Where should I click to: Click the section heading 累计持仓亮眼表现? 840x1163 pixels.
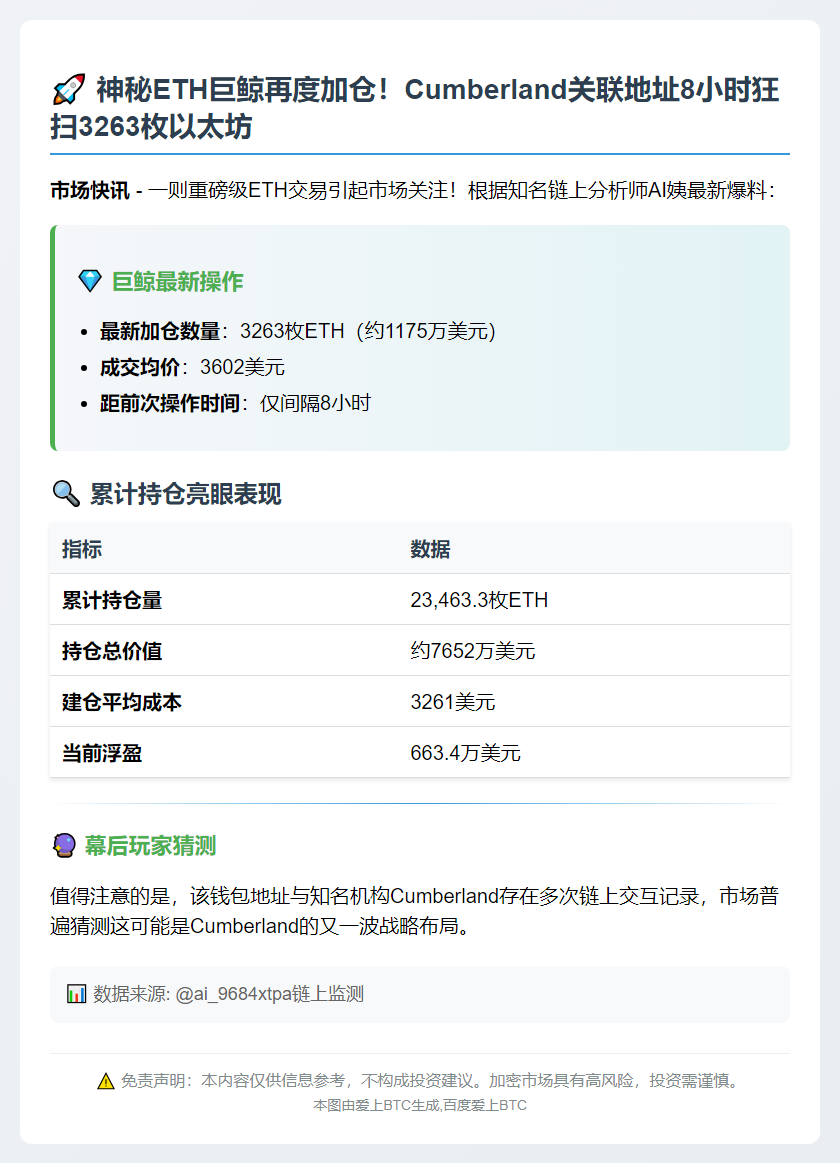[x=185, y=494]
